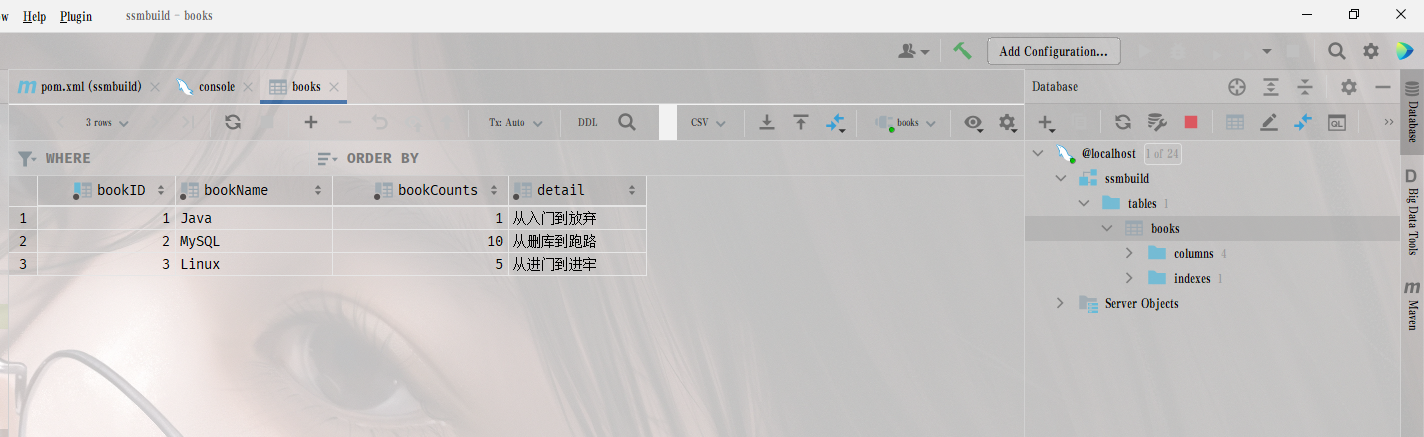
Task: Reload the books table data
Action: [x=233, y=122]
